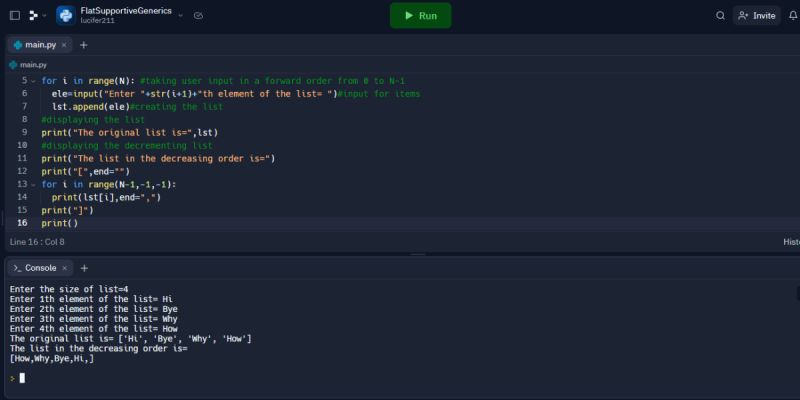Click the ele=input code line

point(236,94)
